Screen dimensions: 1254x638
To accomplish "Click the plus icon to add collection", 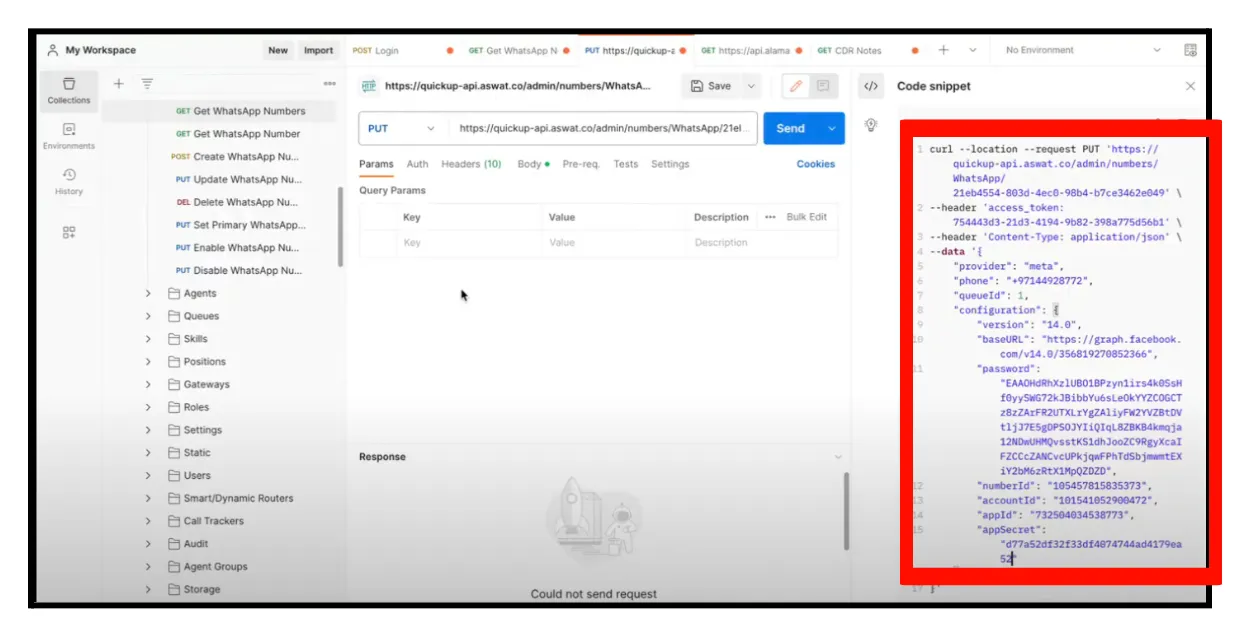I will tap(118, 84).
